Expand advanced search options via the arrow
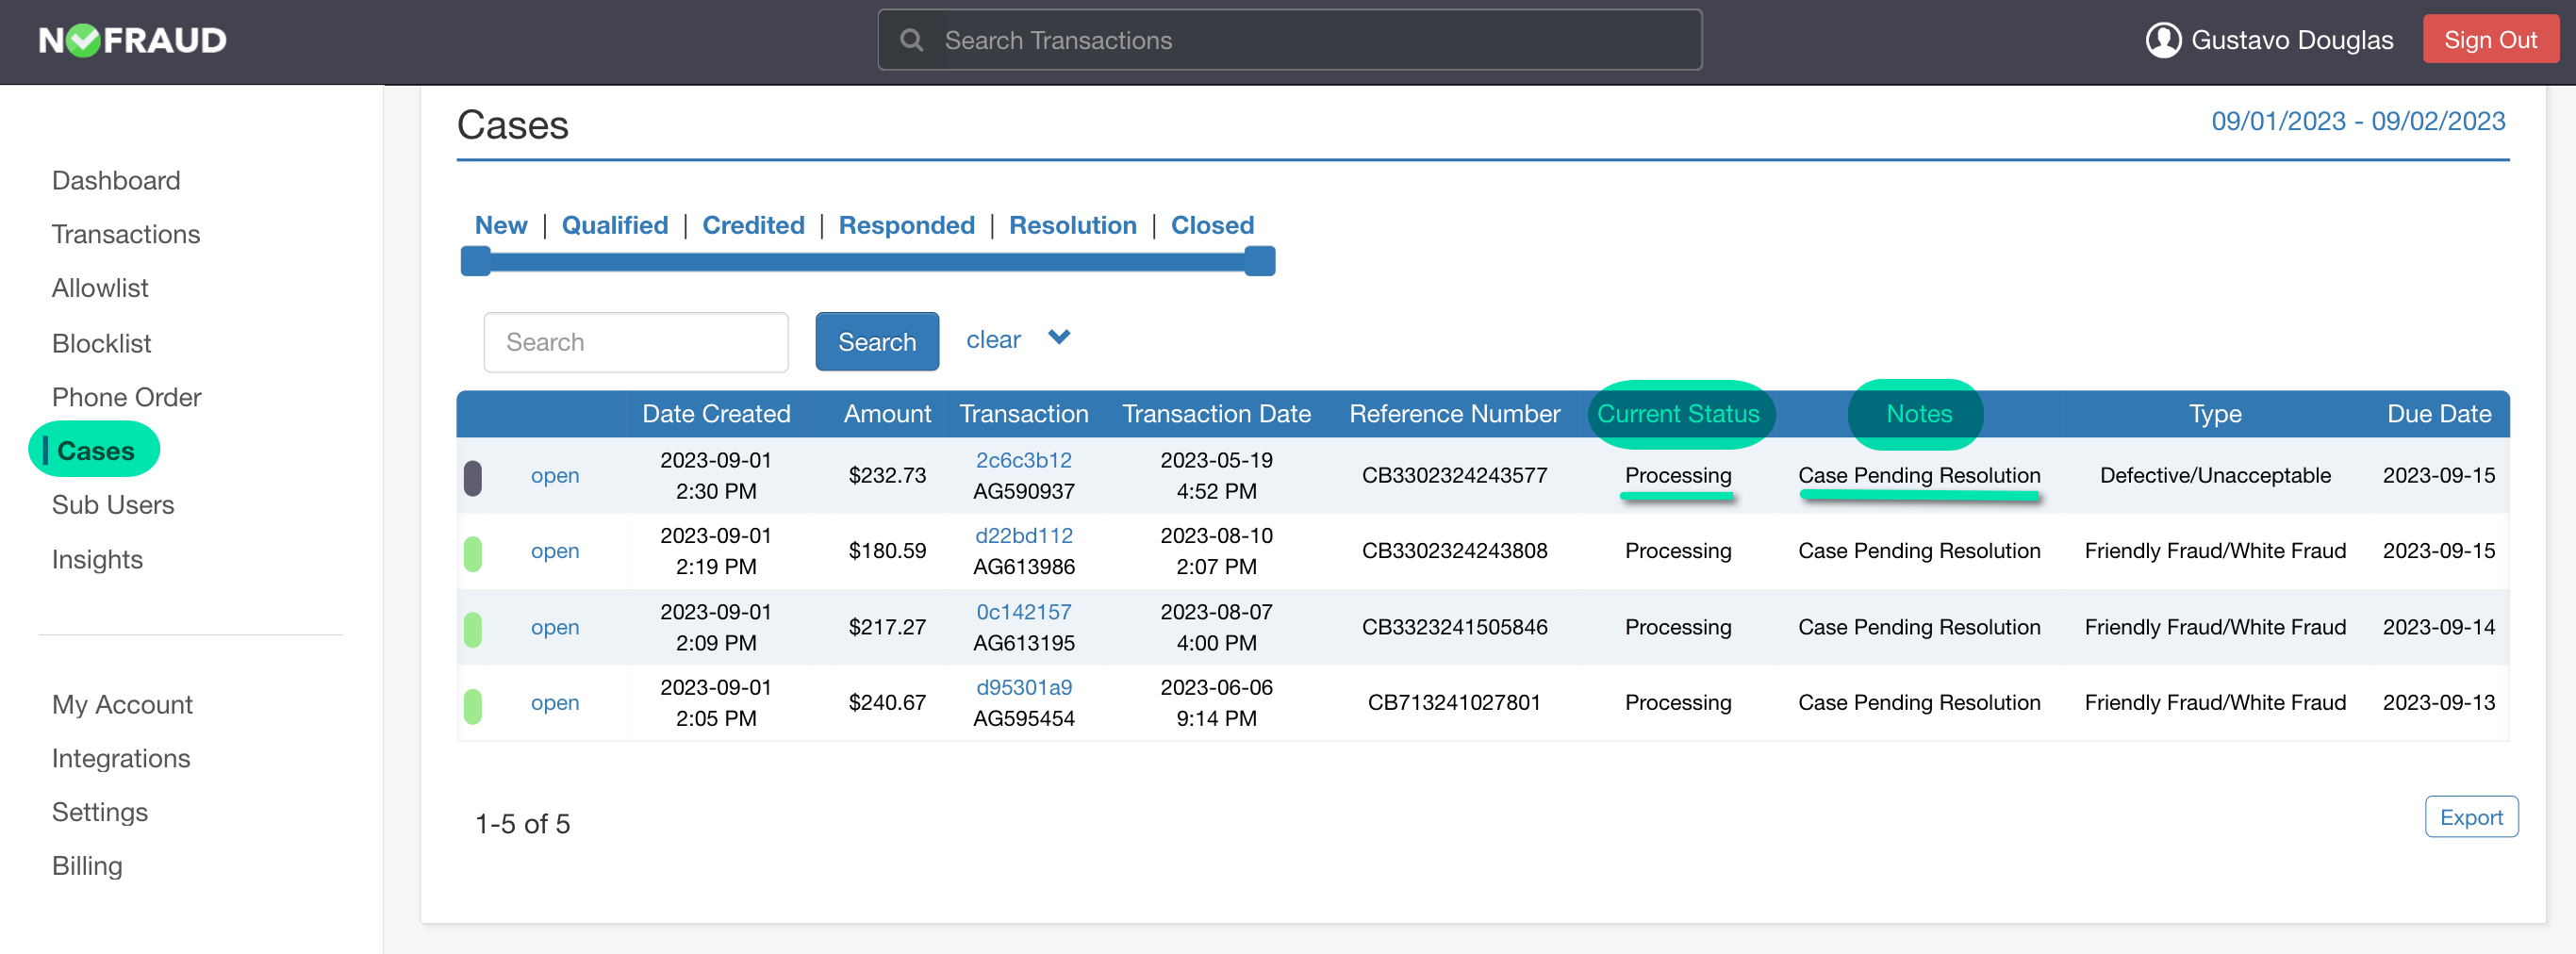The width and height of the screenshot is (2576, 954). [x=1058, y=338]
